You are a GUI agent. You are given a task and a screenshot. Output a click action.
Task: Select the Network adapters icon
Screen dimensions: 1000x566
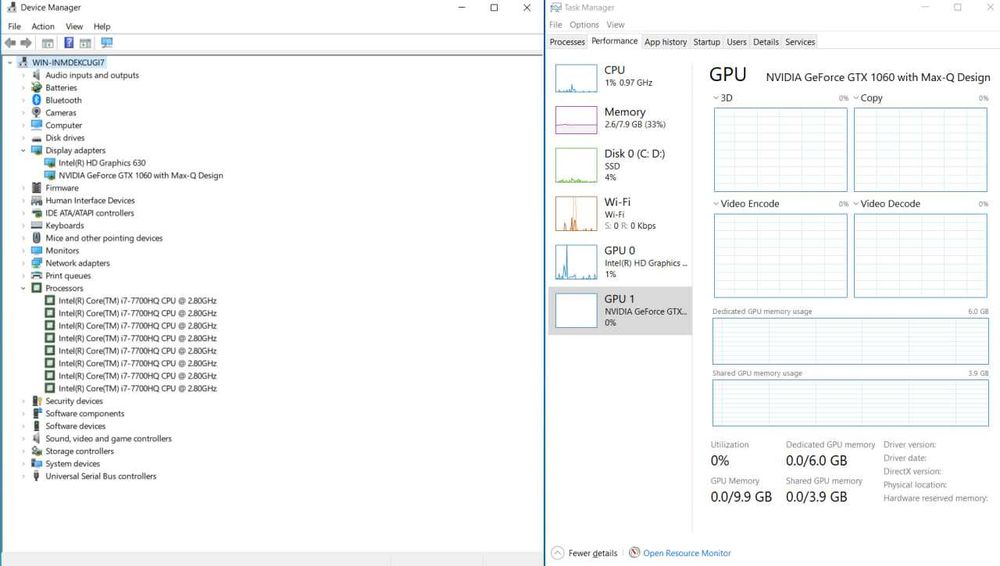(x=36, y=263)
